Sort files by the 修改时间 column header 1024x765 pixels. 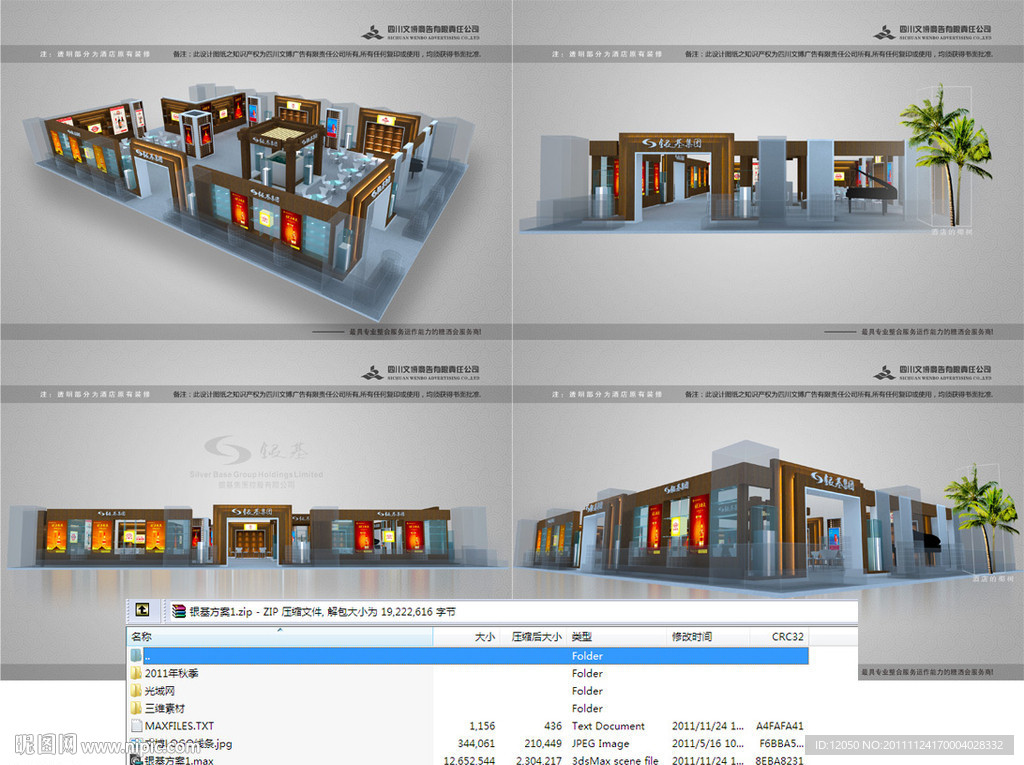pos(708,636)
